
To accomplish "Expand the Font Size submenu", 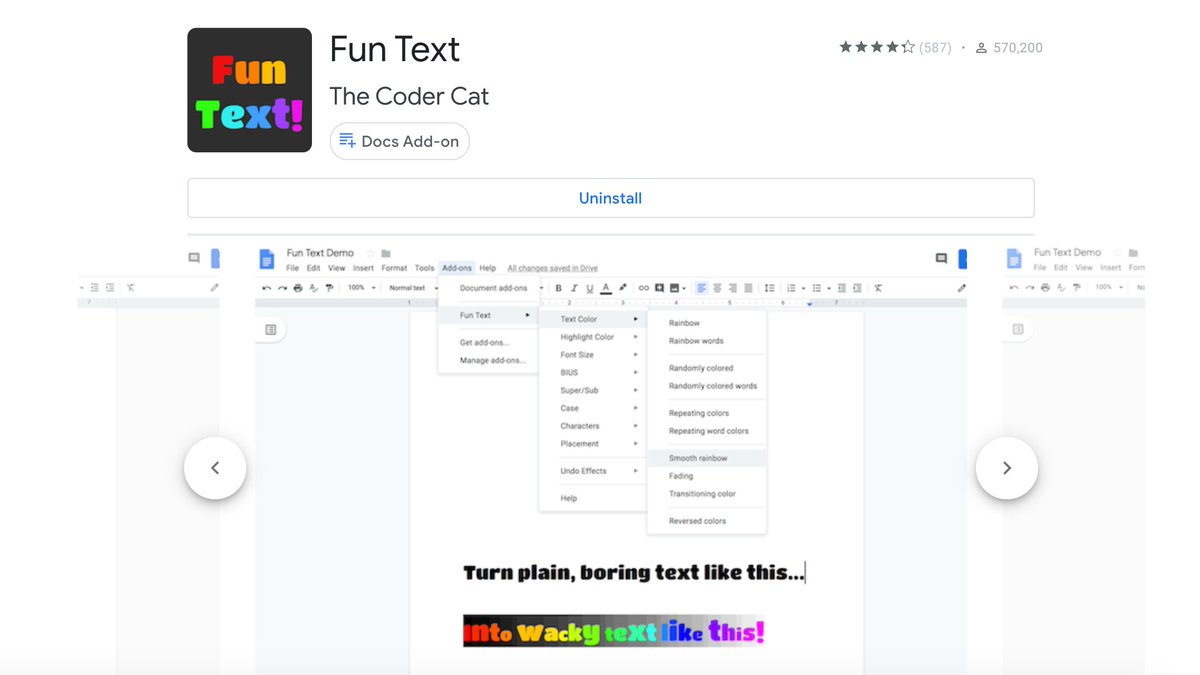I will click(x=592, y=355).
